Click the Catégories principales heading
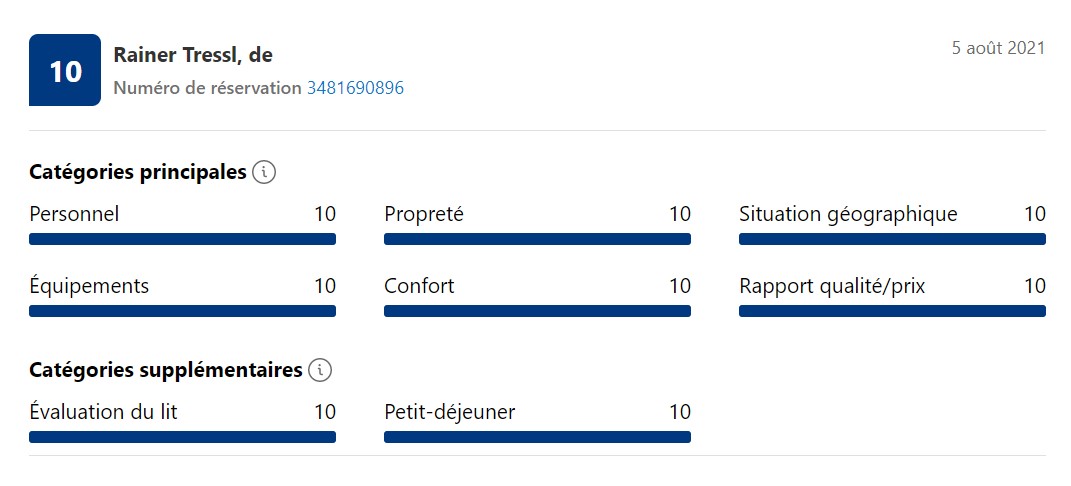This screenshot has height=486, width=1071. (137, 172)
